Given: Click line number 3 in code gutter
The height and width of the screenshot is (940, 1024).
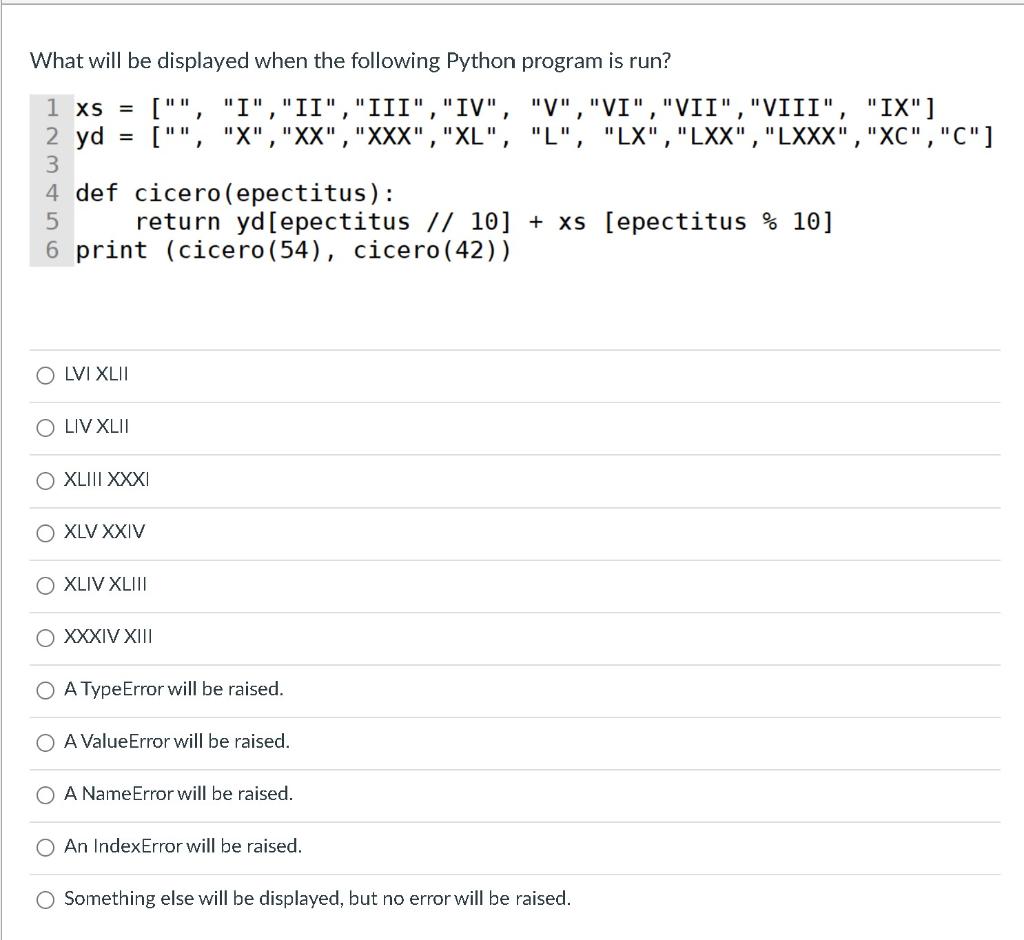Looking at the screenshot, I should pyautogui.click(x=52, y=165).
